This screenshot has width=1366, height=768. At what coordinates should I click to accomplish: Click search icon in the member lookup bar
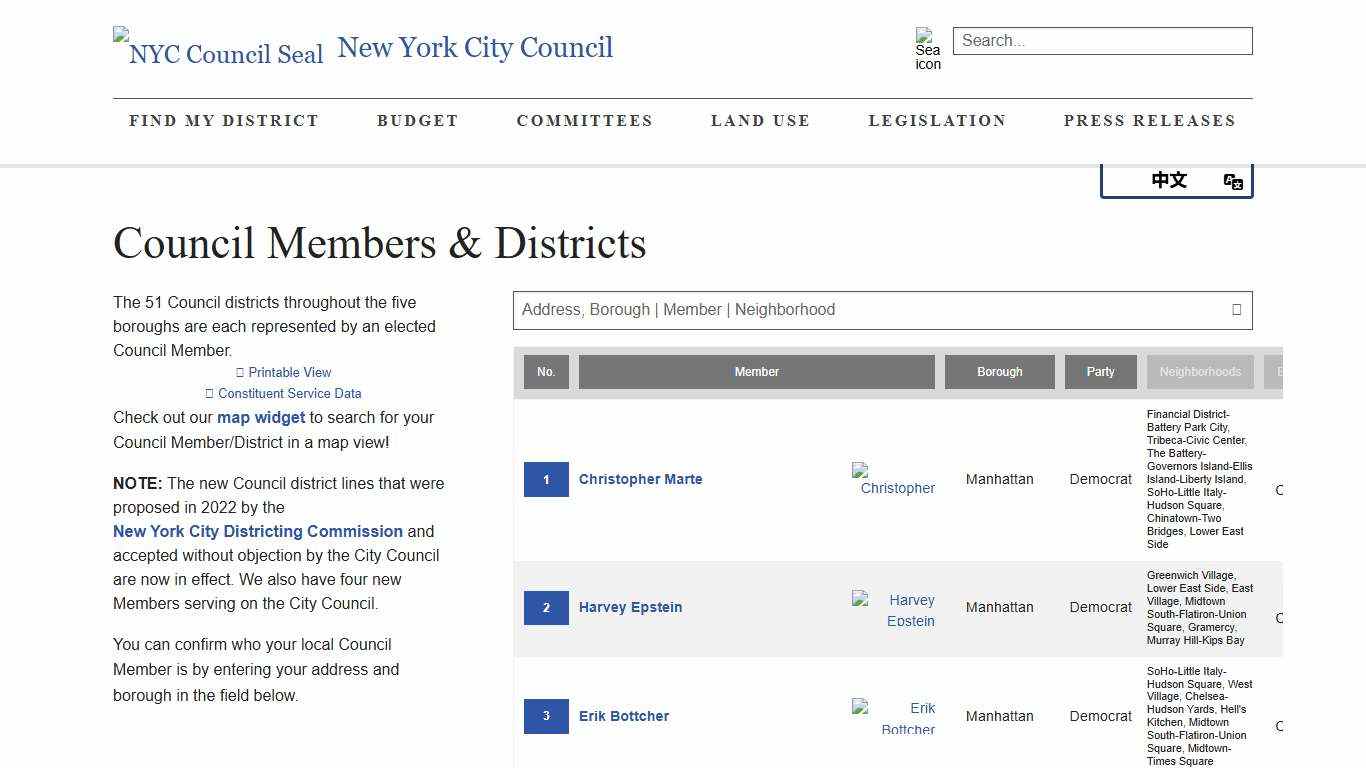pyautogui.click(x=1236, y=310)
